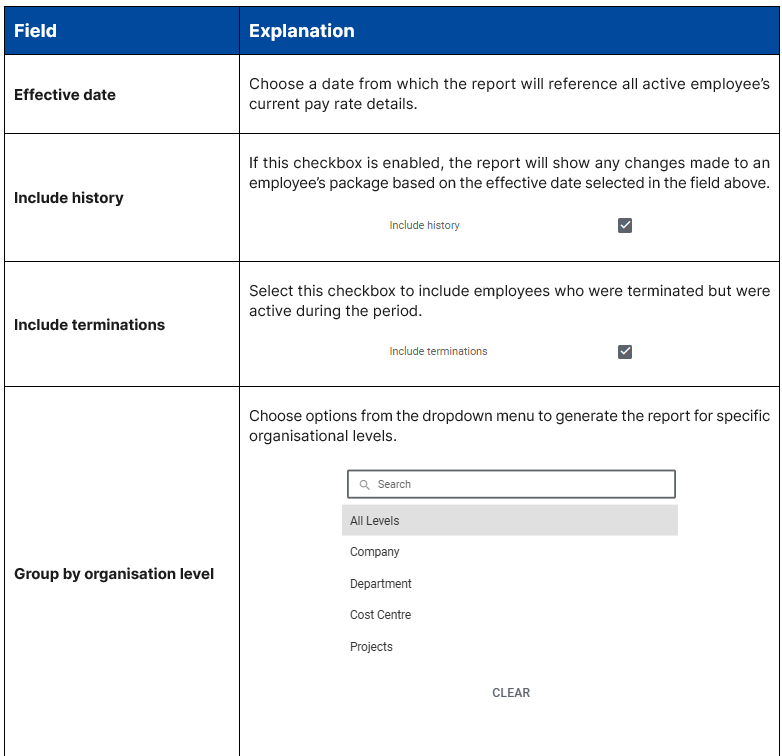The height and width of the screenshot is (756, 782).
Task: Click the small Include terminations label beside the checkbox
Action: click(438, 352)
